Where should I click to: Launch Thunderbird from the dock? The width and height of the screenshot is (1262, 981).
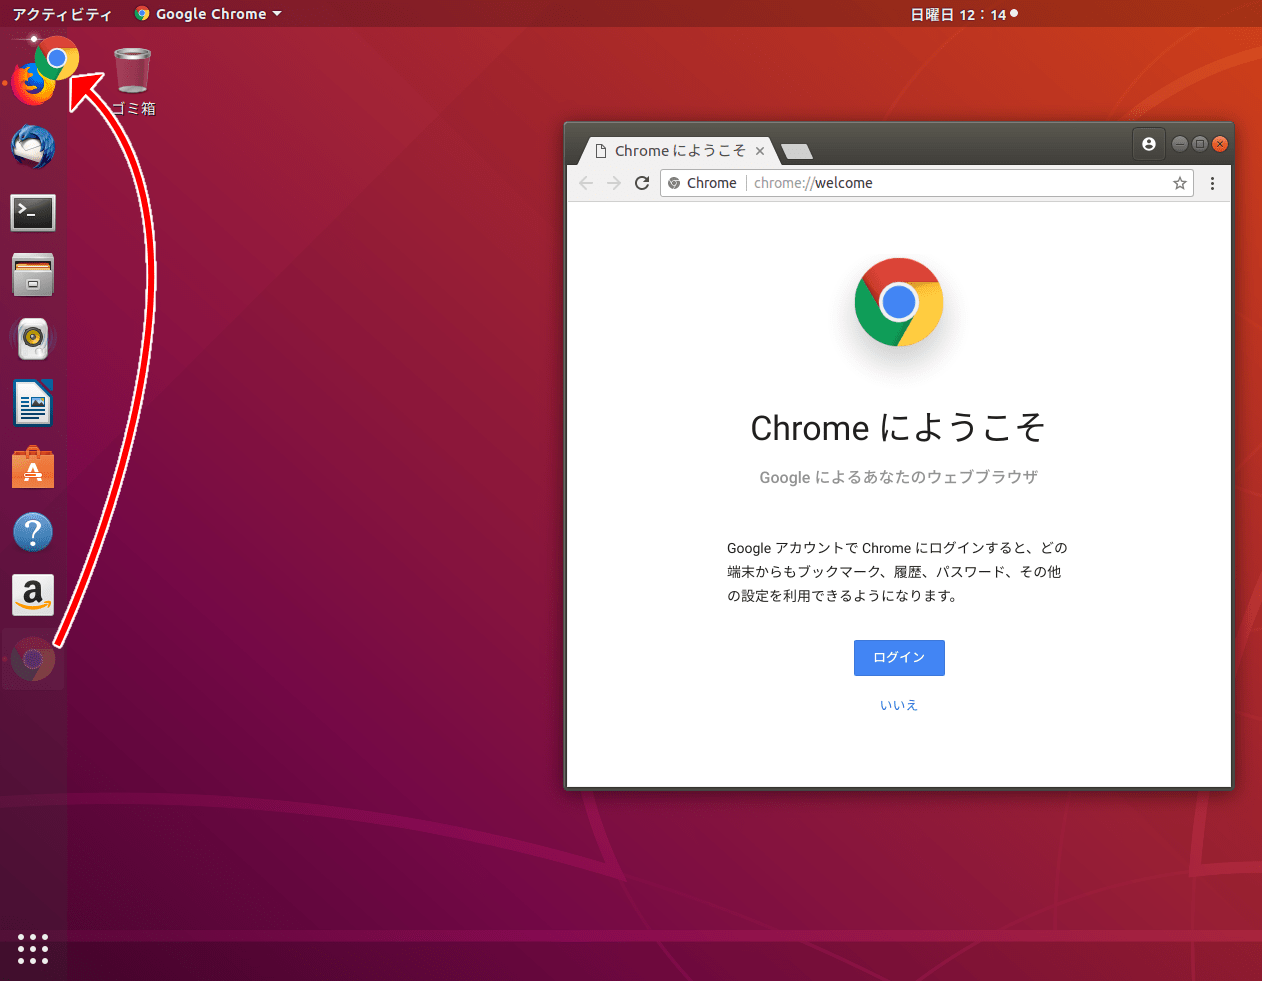(x=33, y=147)
